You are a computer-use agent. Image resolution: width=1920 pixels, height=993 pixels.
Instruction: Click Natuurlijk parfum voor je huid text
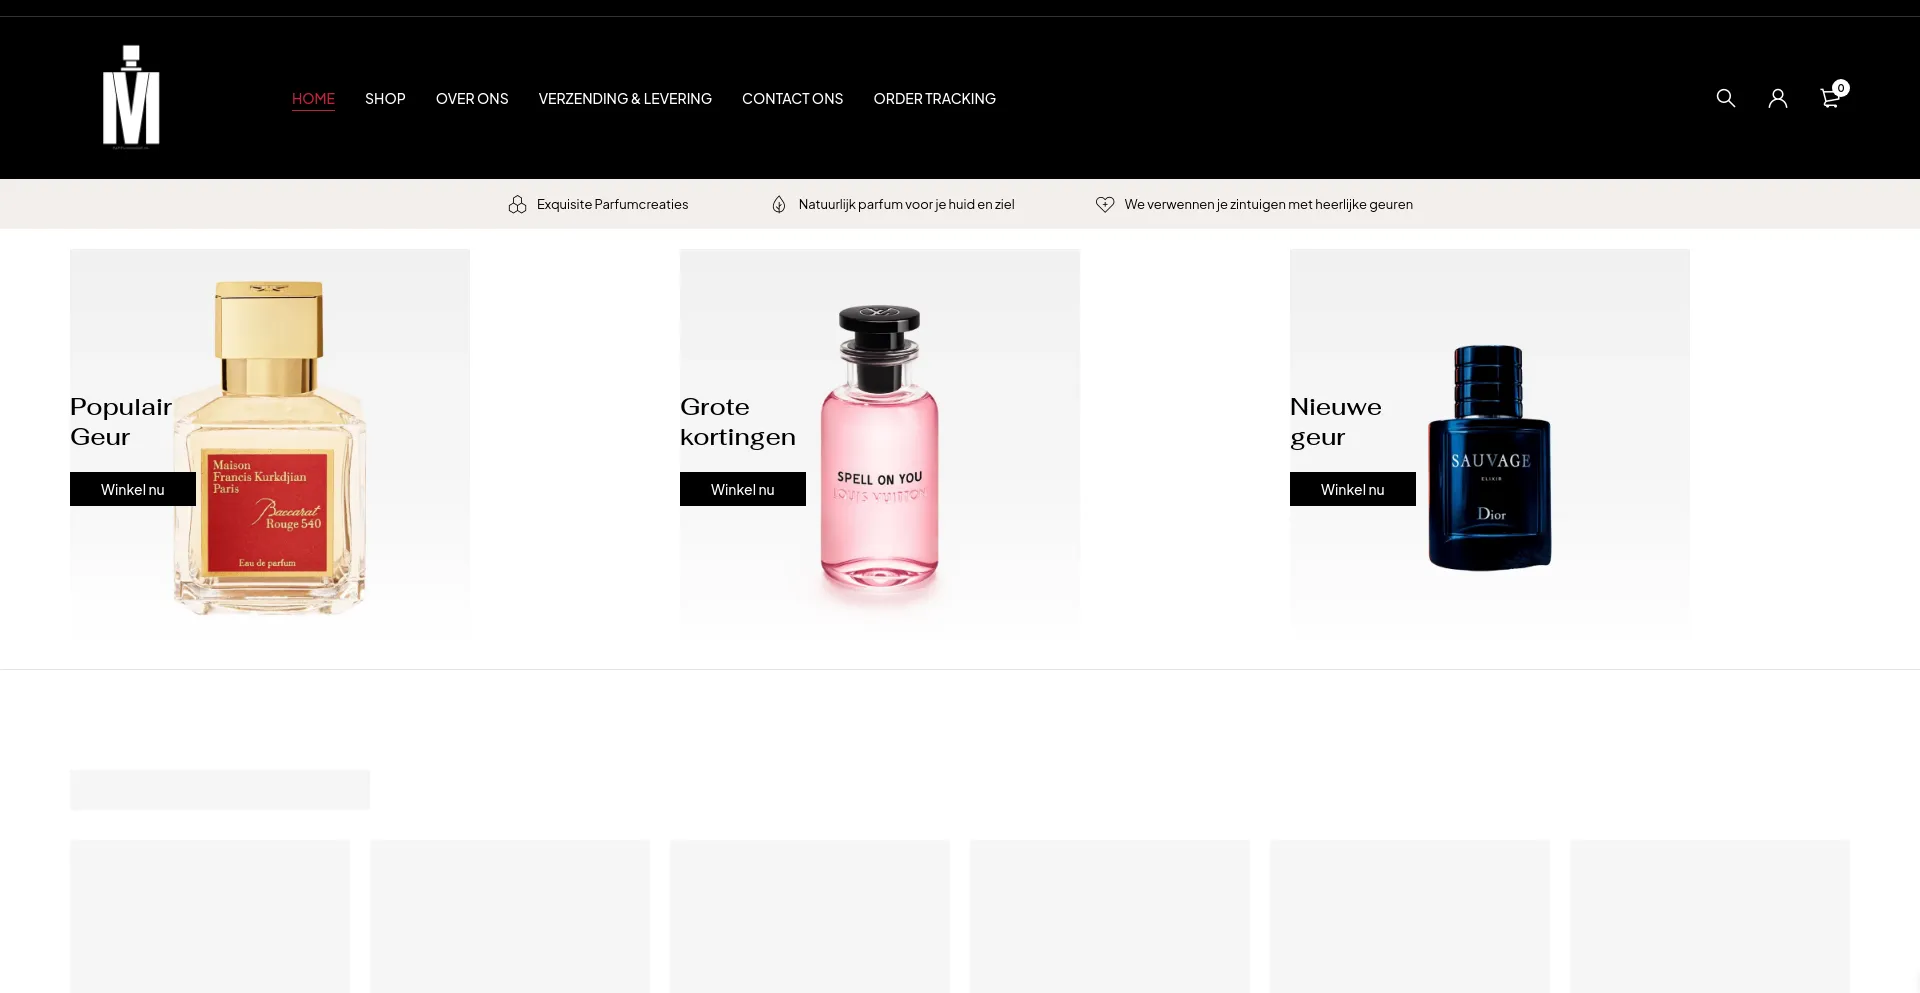coord(906,204)
